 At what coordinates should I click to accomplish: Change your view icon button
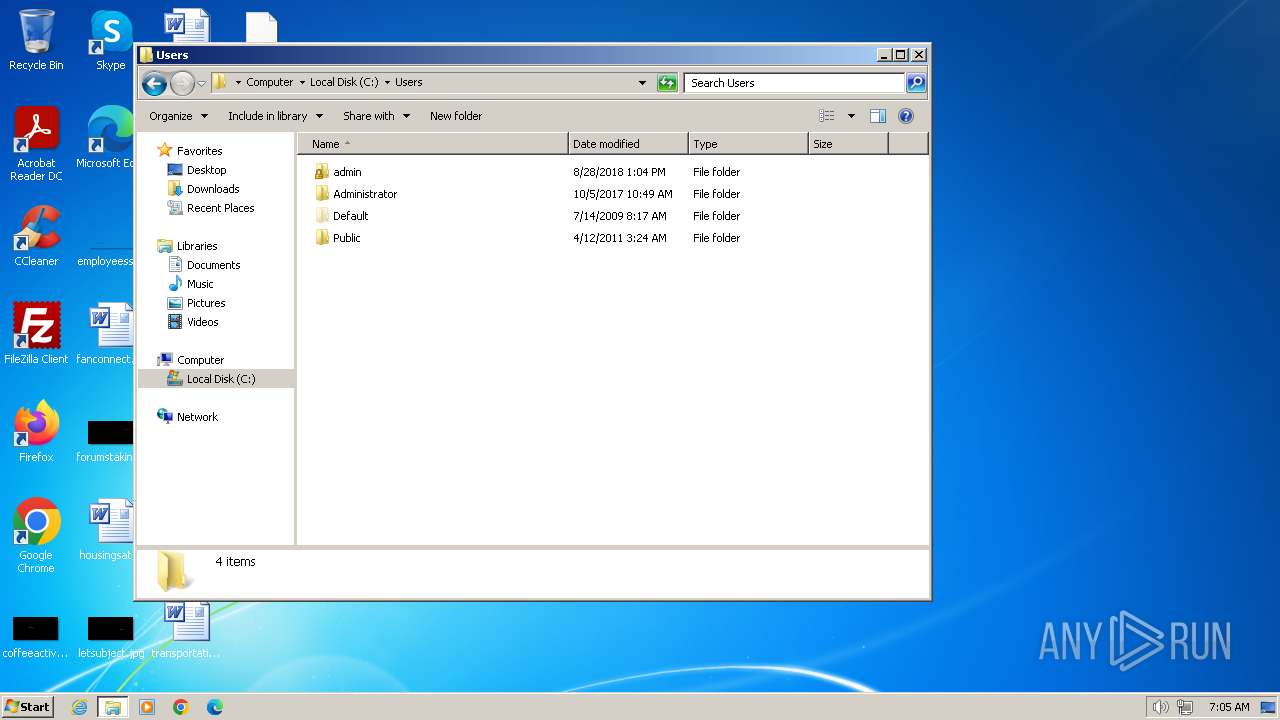click(x=826, y=116)
